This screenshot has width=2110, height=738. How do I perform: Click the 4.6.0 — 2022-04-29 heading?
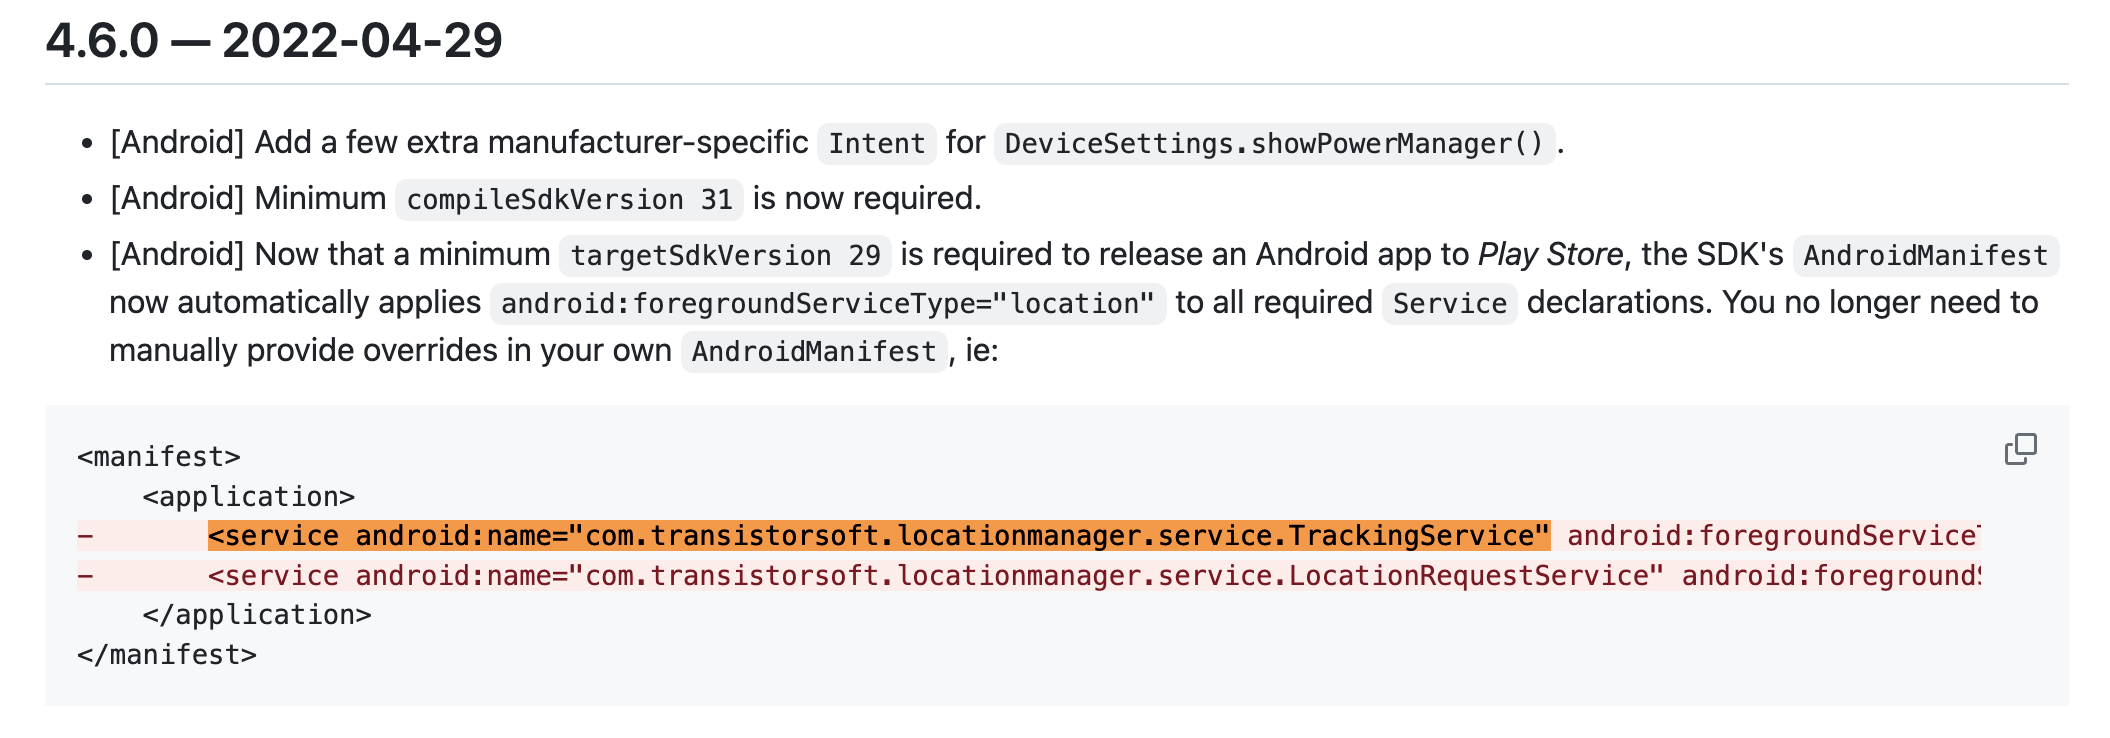[274, 41]
